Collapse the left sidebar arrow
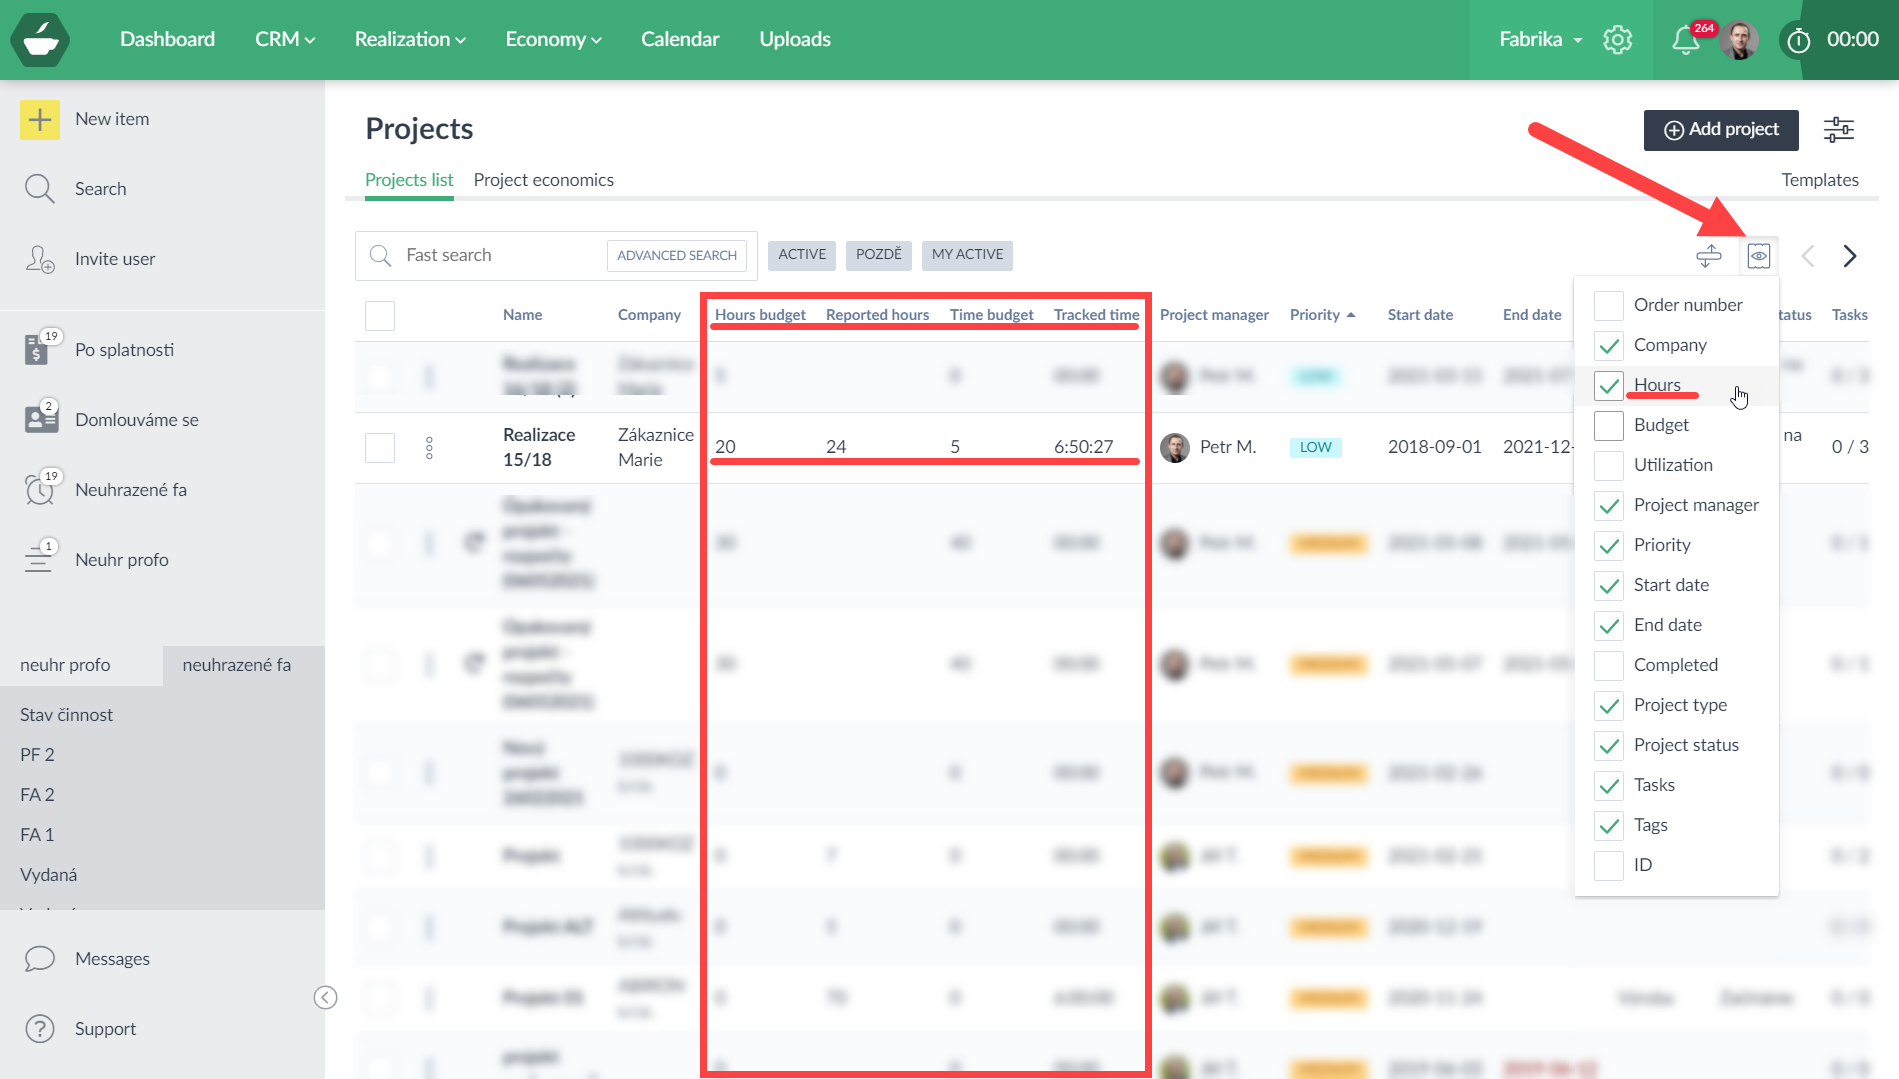The height and width of the screenshot is (1079, 1899). tap(325, 997)
